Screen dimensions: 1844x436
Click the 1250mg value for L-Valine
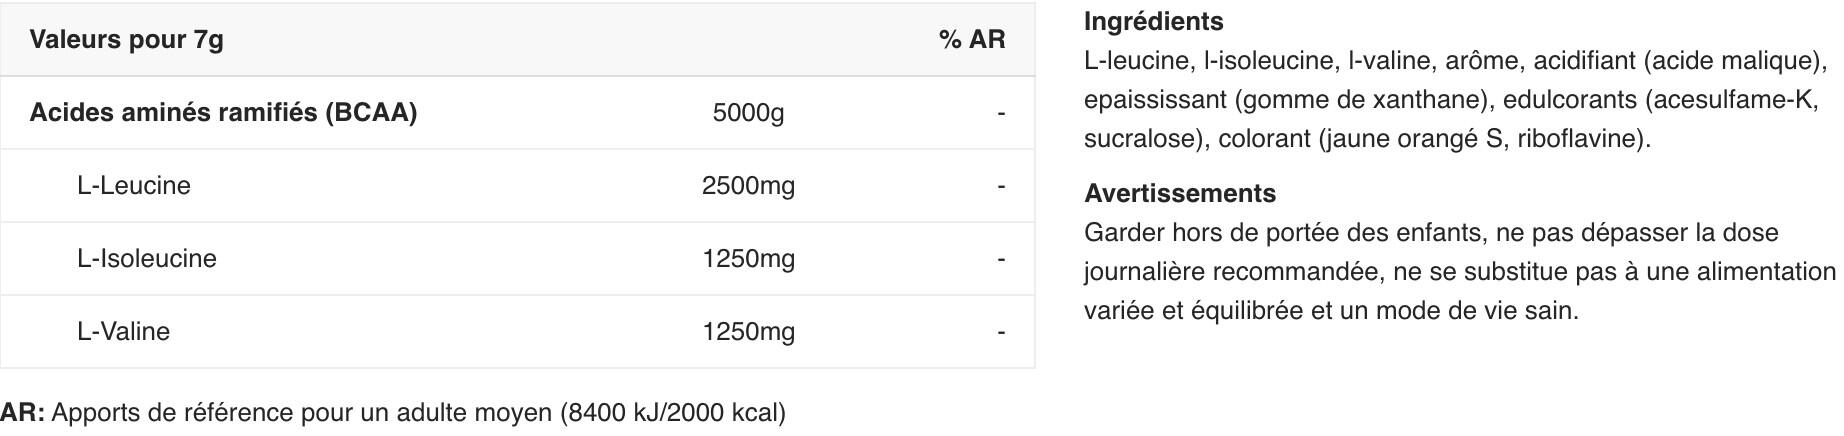tap(748, 332)
